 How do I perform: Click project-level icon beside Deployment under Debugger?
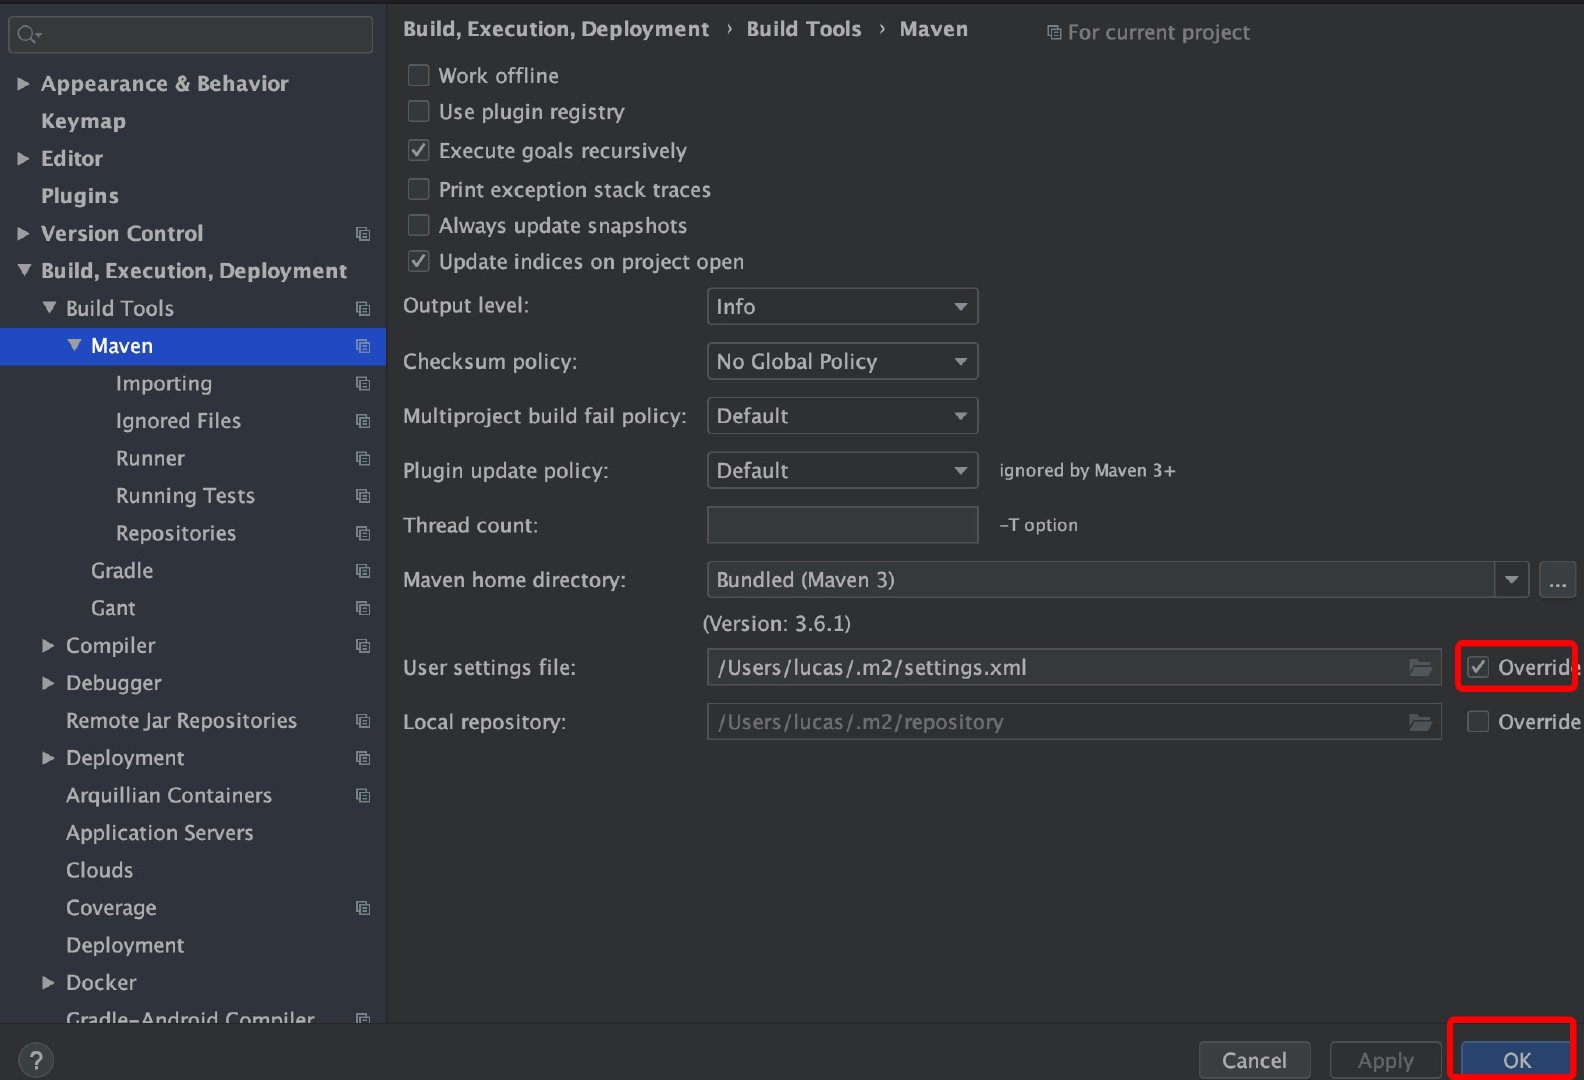pos(363,758)
